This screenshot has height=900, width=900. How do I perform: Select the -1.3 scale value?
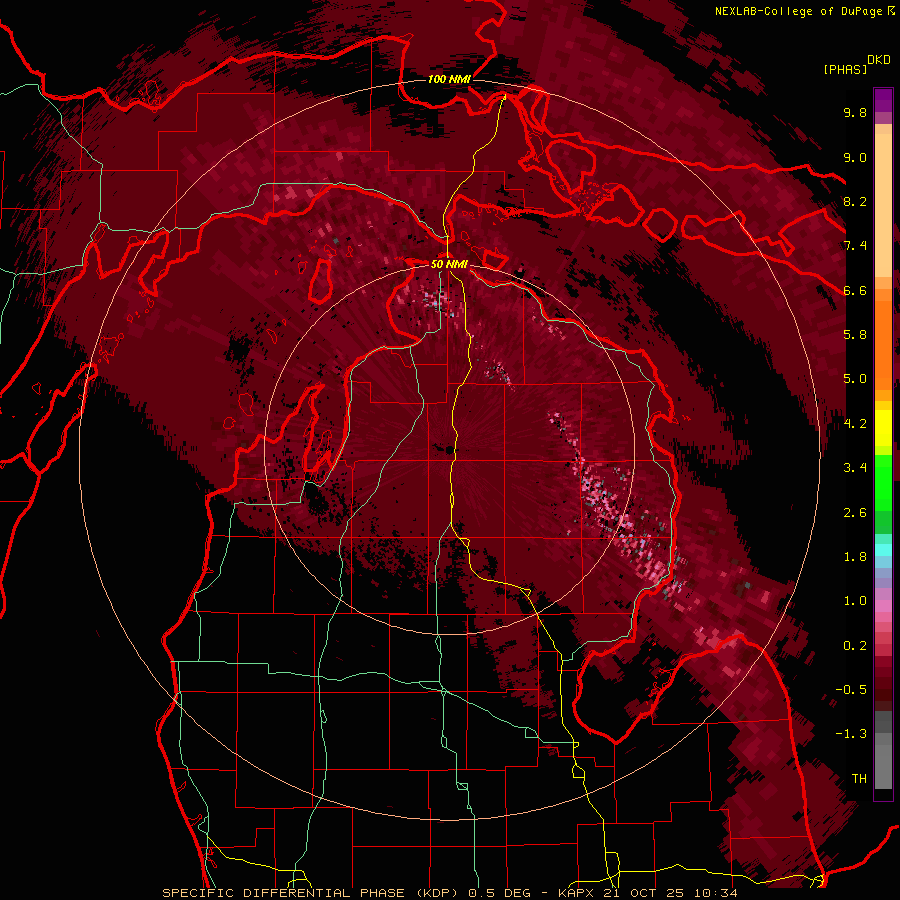[851, 734]
